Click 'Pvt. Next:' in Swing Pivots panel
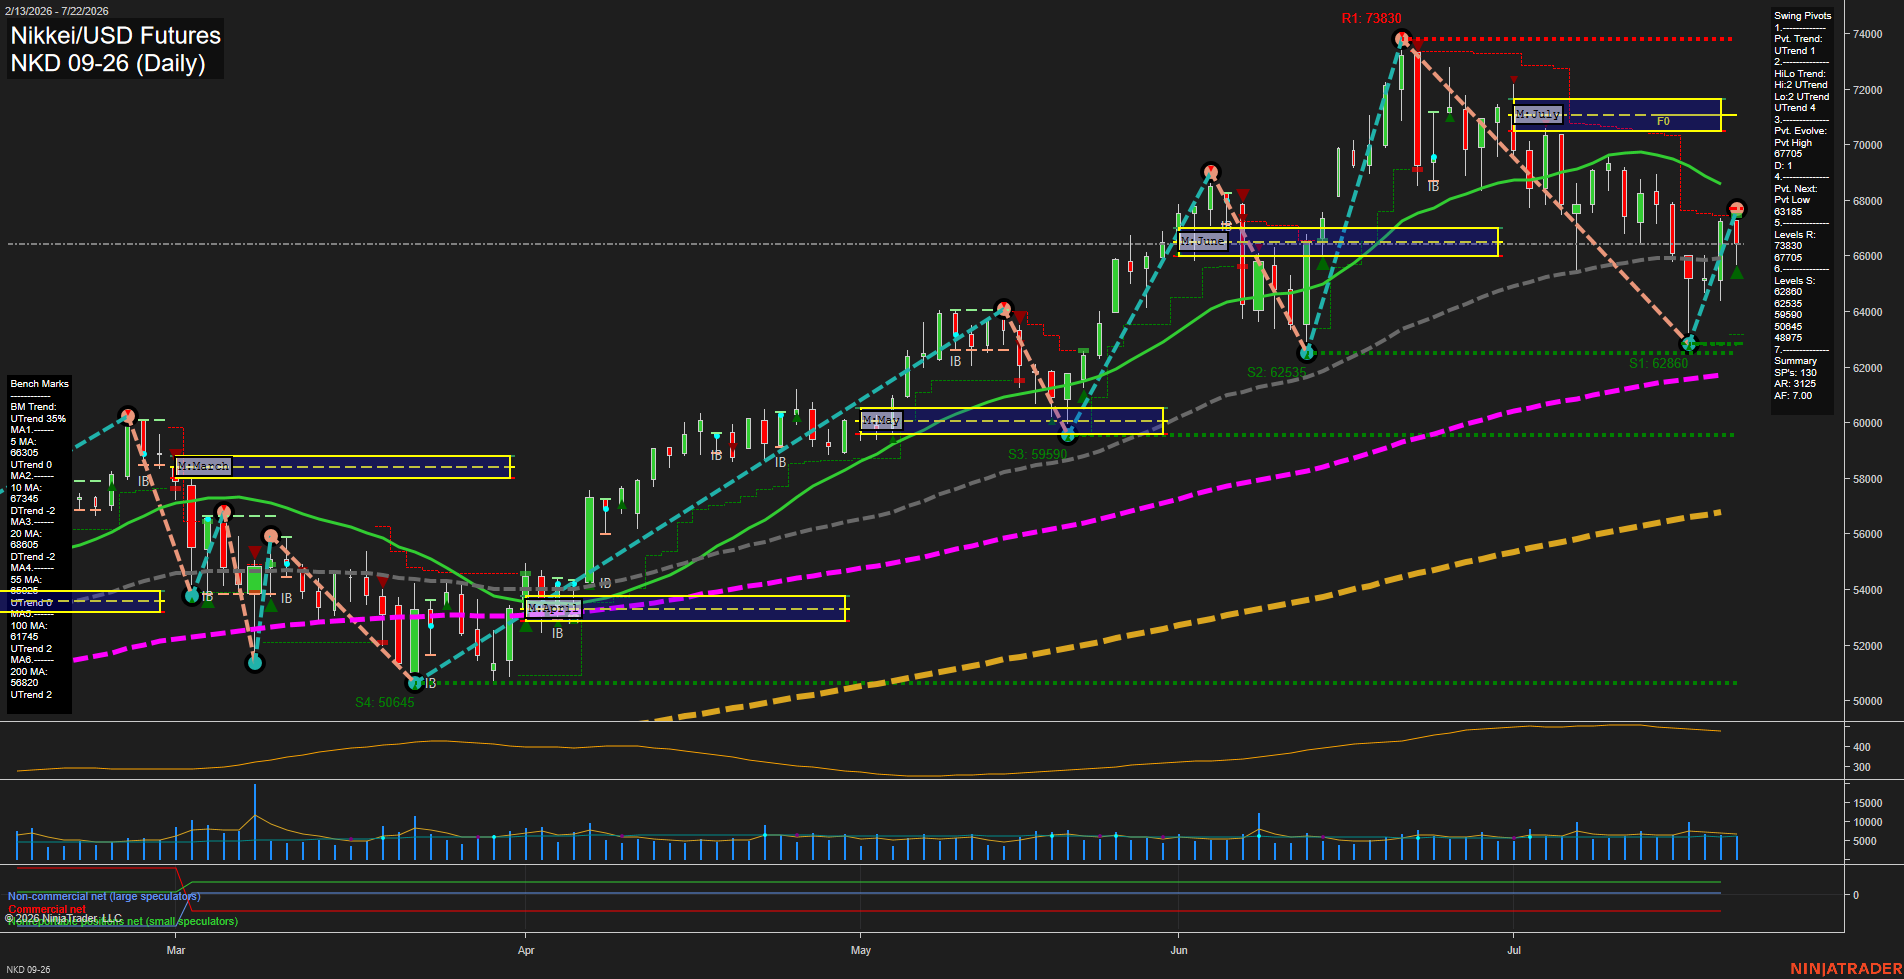 click(1795, 189)
